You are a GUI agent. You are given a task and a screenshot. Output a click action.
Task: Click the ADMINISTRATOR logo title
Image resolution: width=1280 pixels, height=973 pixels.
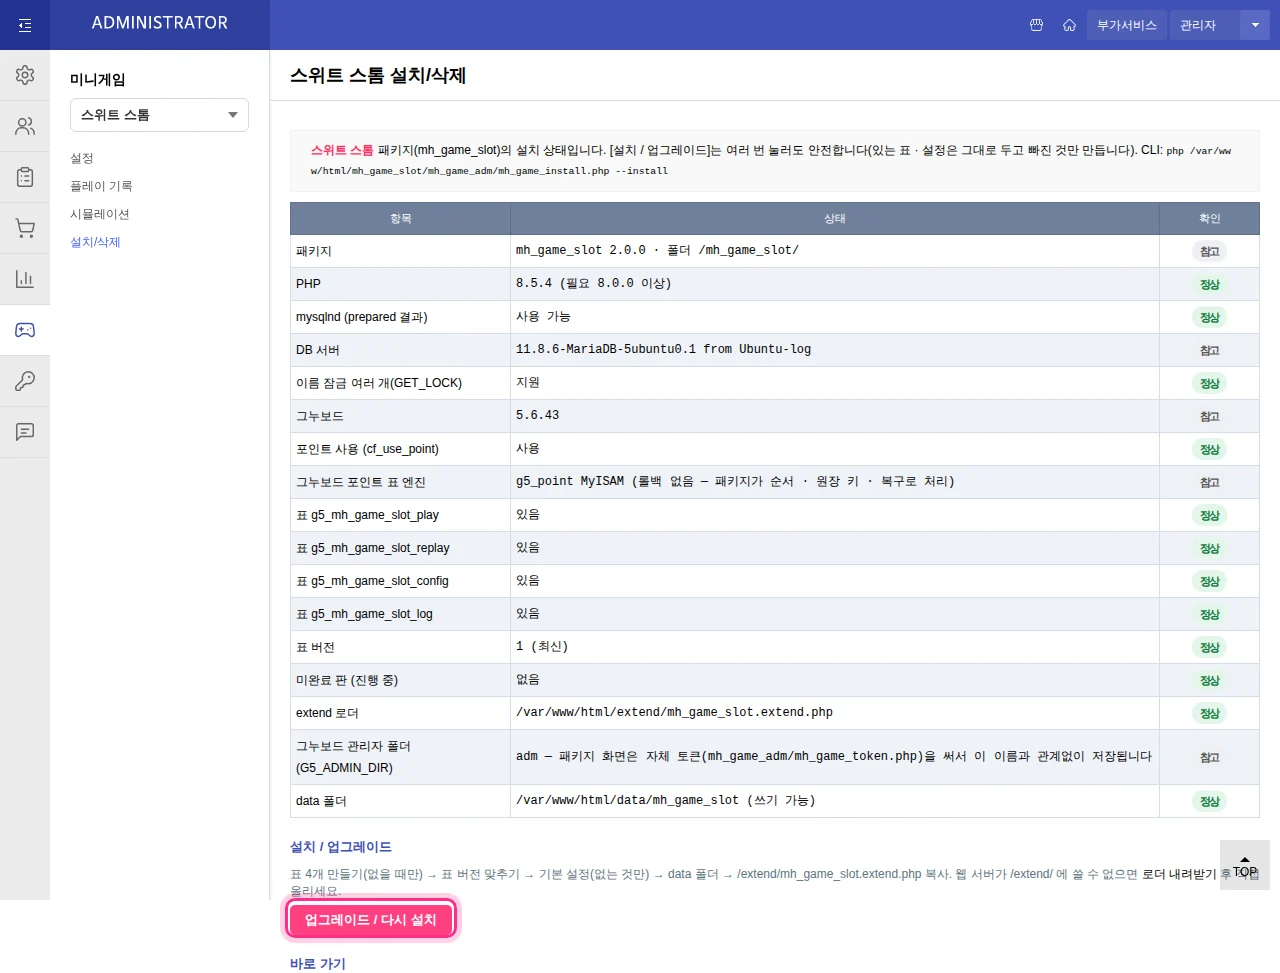(160, 23)
